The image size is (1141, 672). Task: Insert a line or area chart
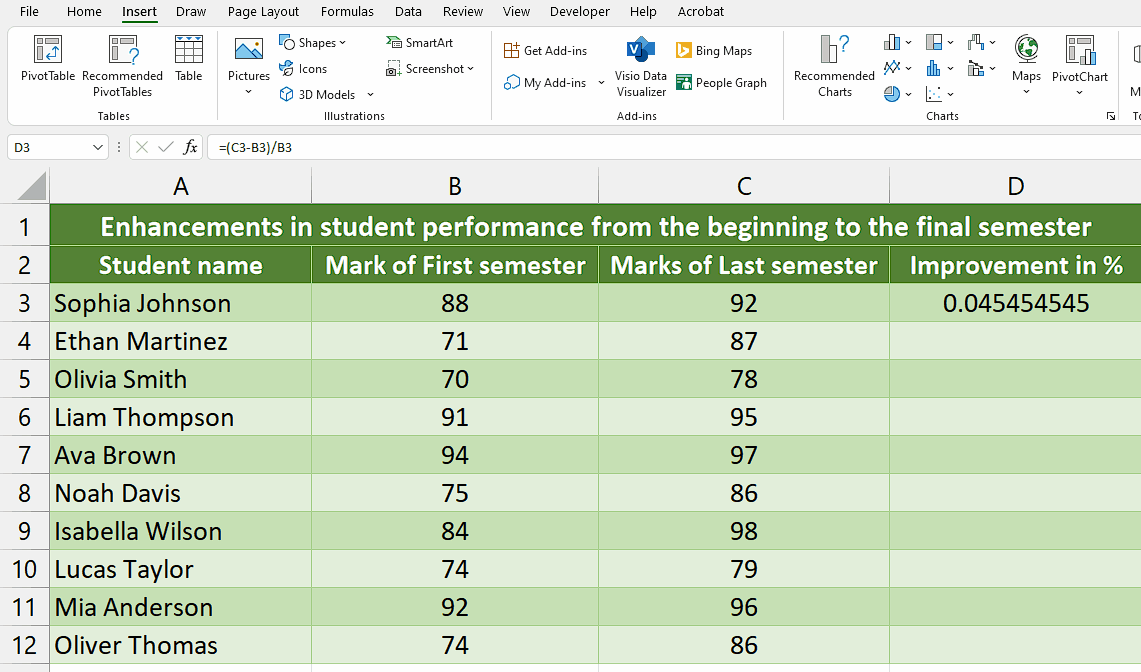pos(891,68)
